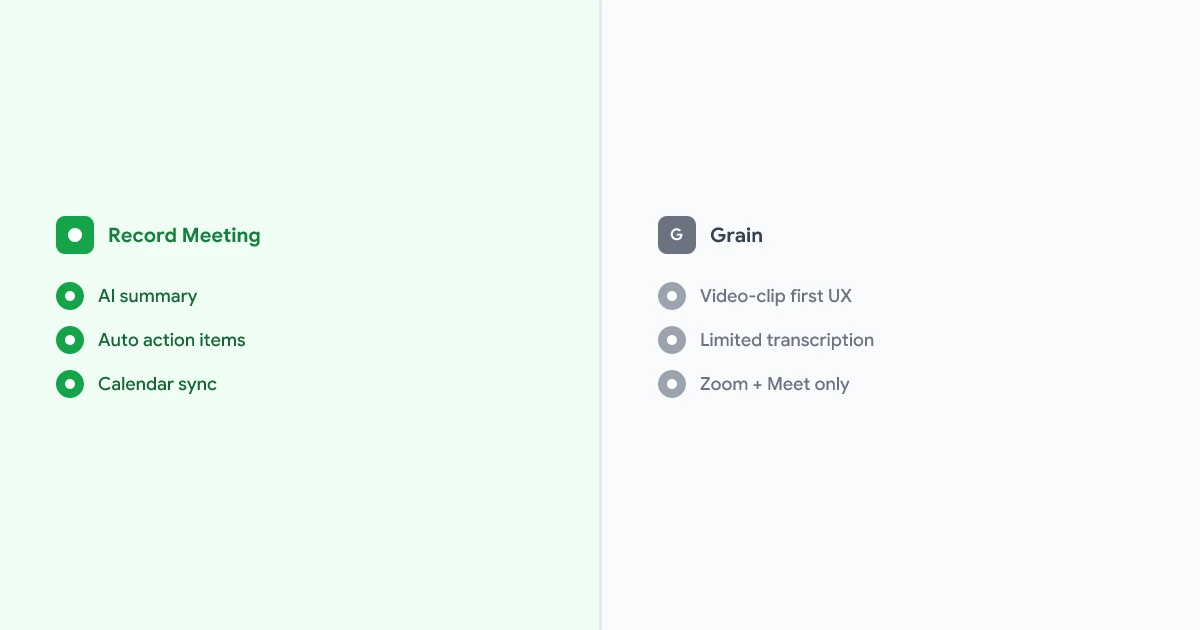Click the gray bullet beside Video-clip first UX
The image size is (1200, 630).
click(x=672, y=296)
